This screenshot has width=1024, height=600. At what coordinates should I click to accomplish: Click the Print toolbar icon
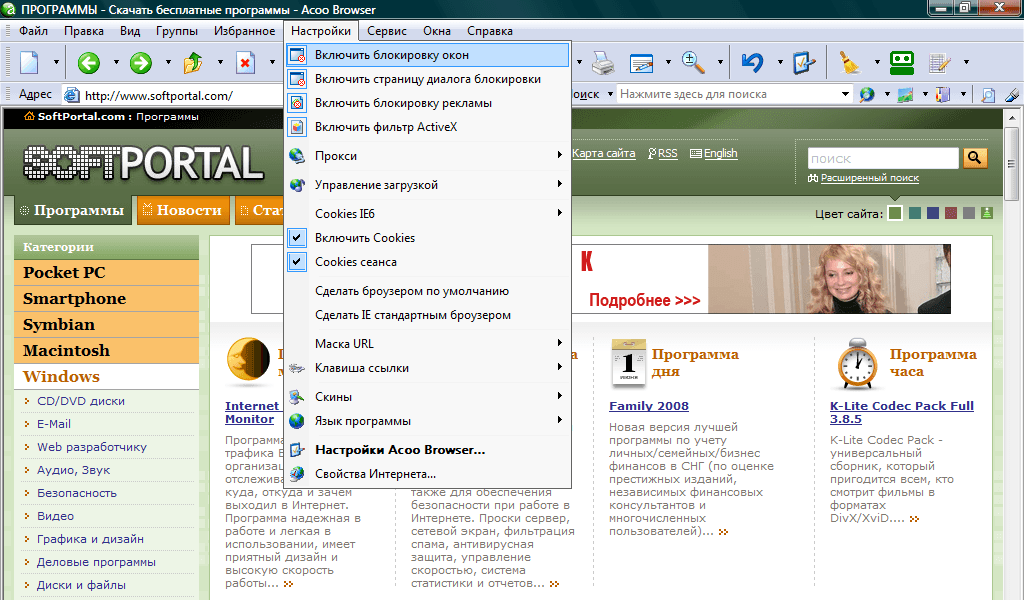[x=603, y=63]
